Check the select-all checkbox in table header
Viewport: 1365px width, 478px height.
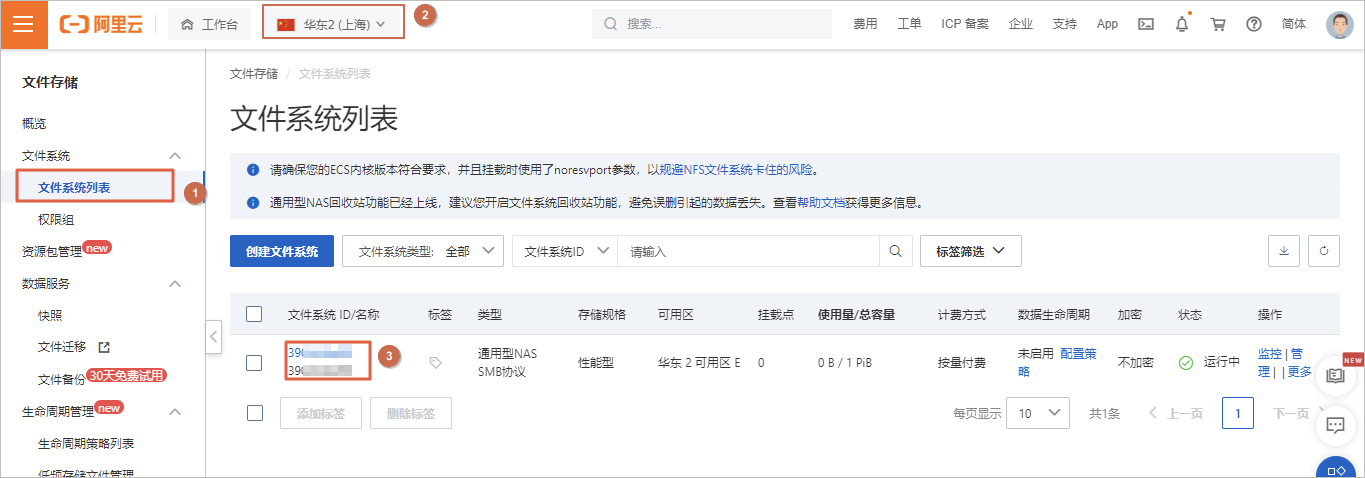coord(254,314)
